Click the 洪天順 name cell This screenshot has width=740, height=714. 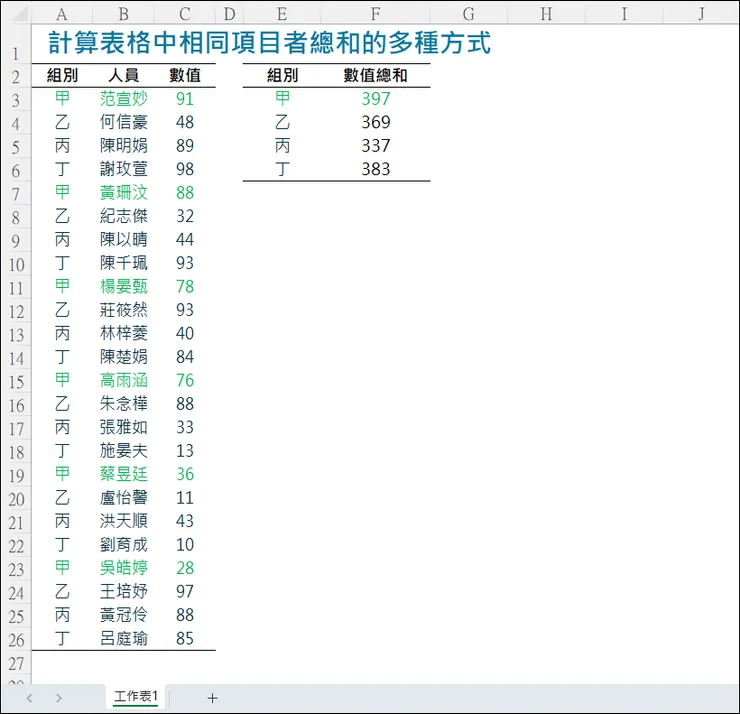coord(124,521)
